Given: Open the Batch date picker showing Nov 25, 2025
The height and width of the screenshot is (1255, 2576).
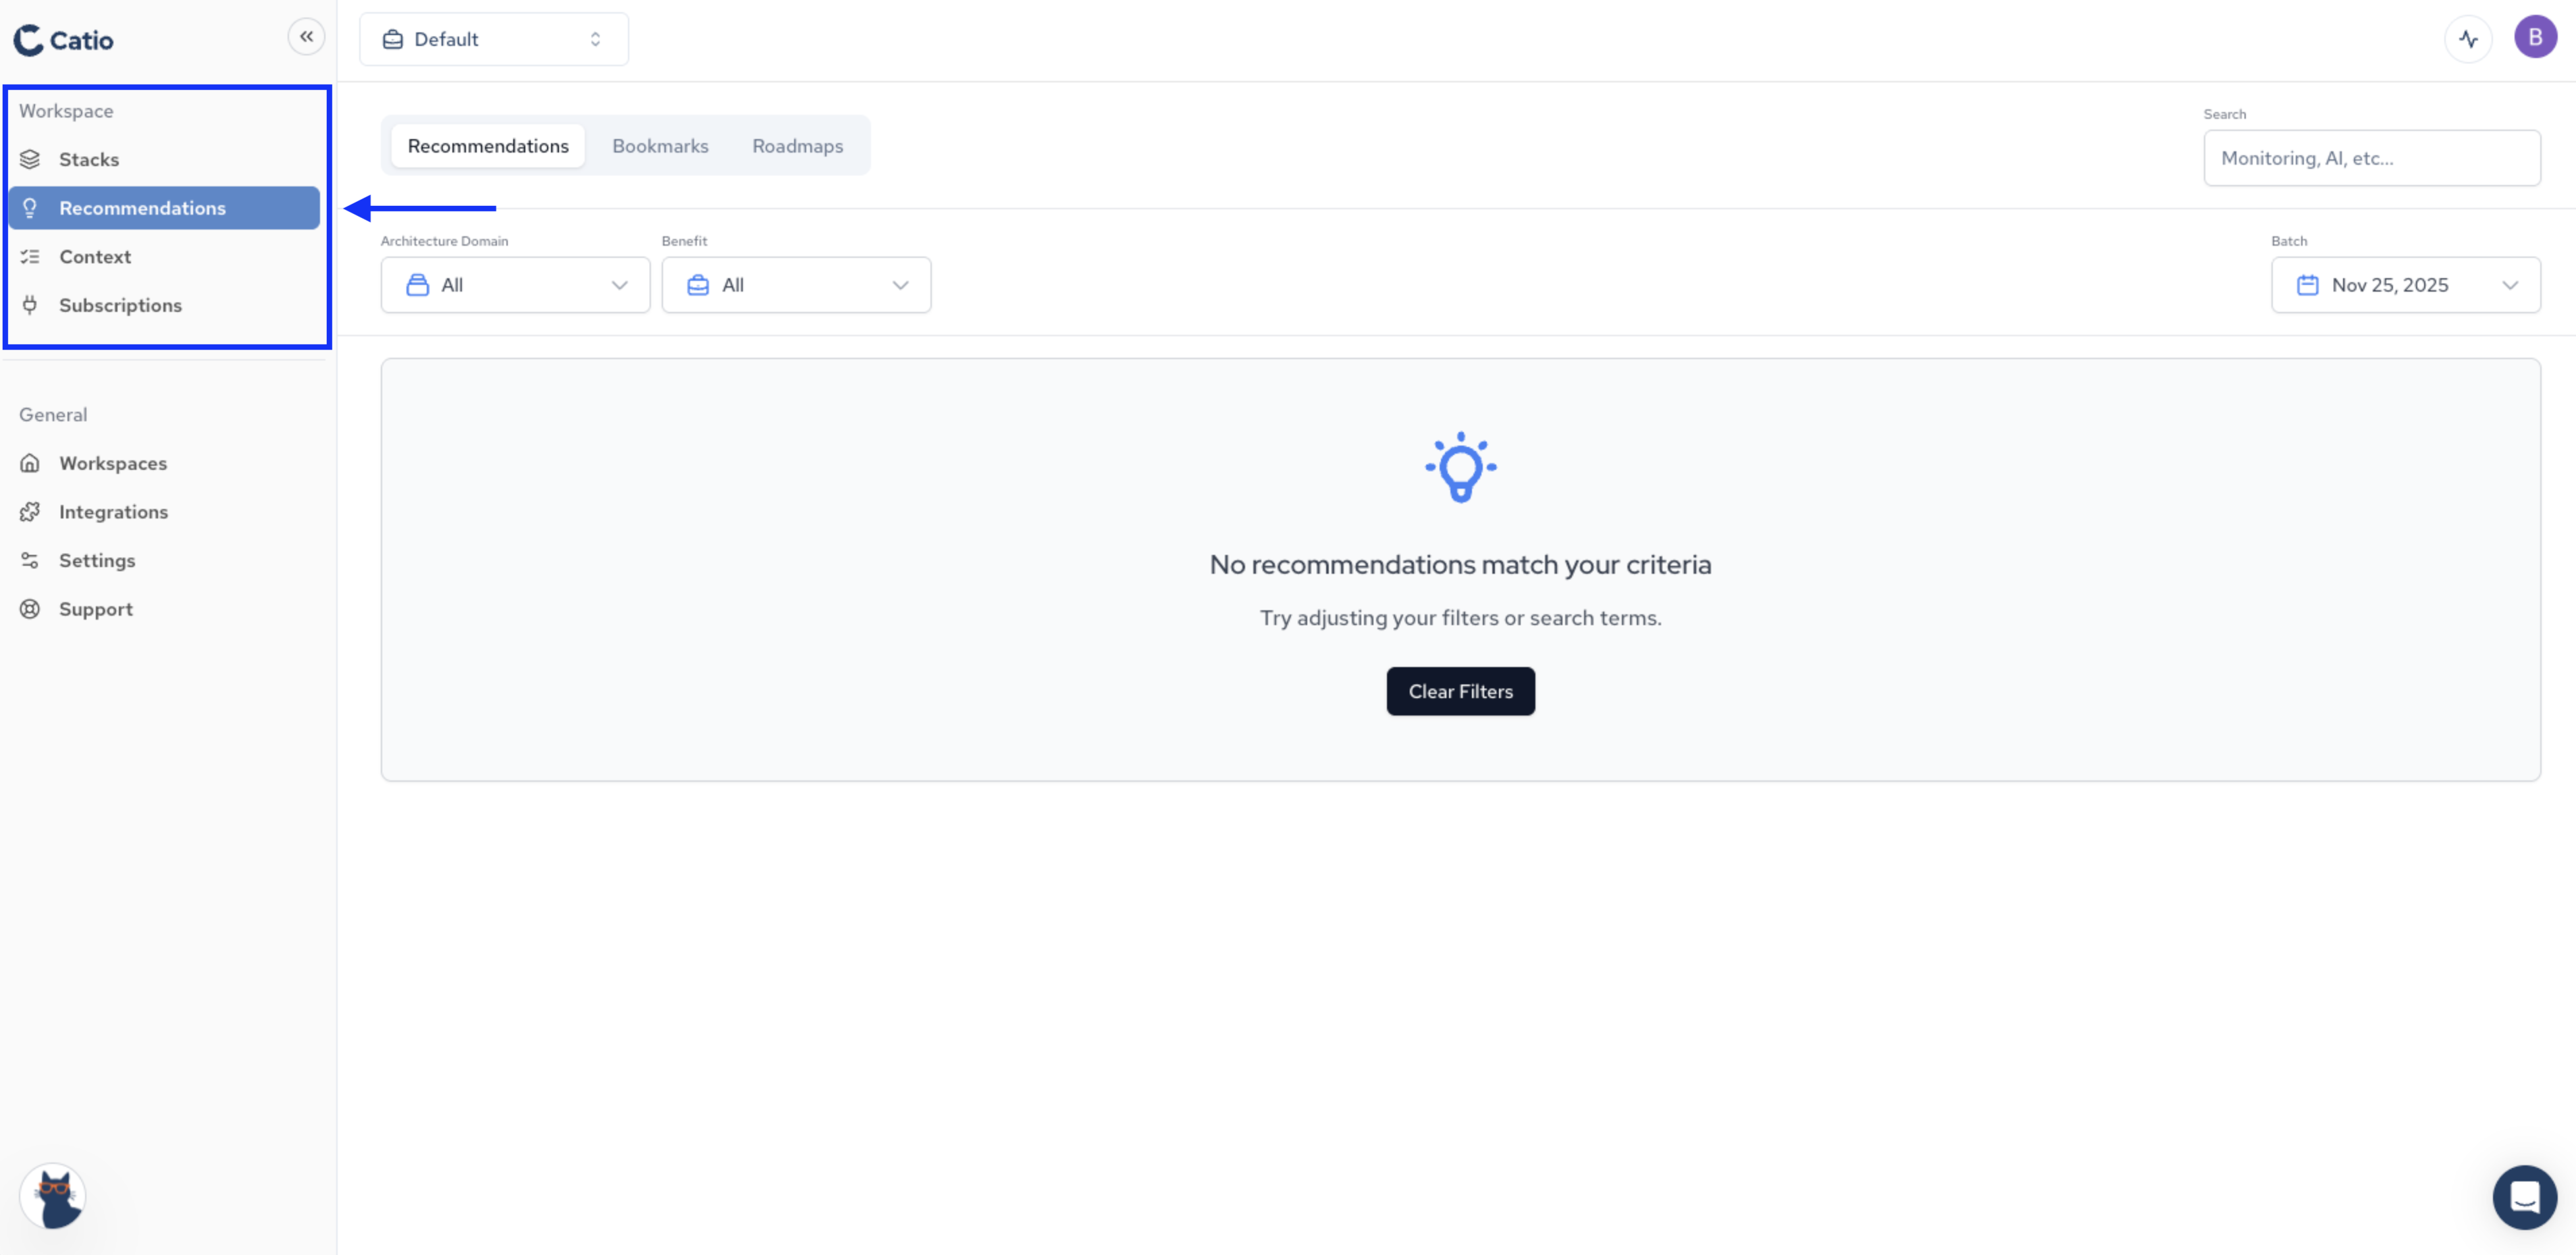Looking at the screenshot, I should pos(2405,284).
